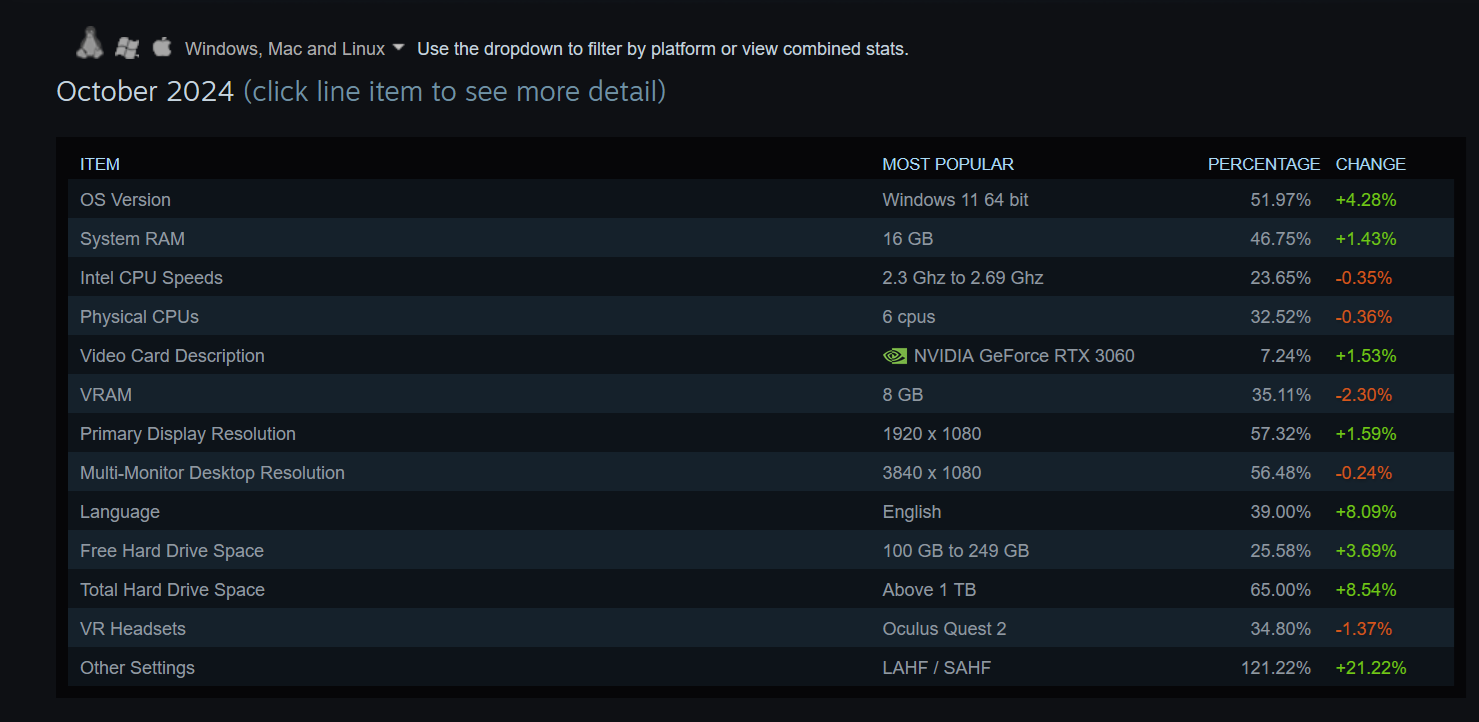This screenshot has width=1479, height=722.
Task: Expand the VR Headsets line item
Action: 760,628
